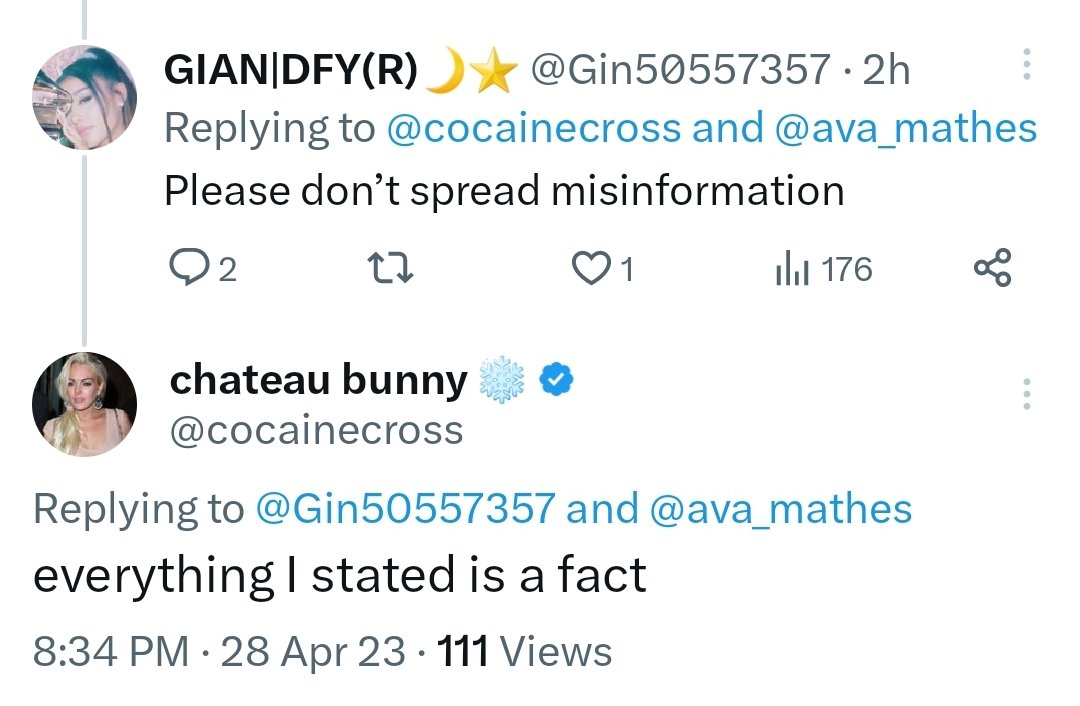Click the blue verified checkmark badge

point(557,380)
